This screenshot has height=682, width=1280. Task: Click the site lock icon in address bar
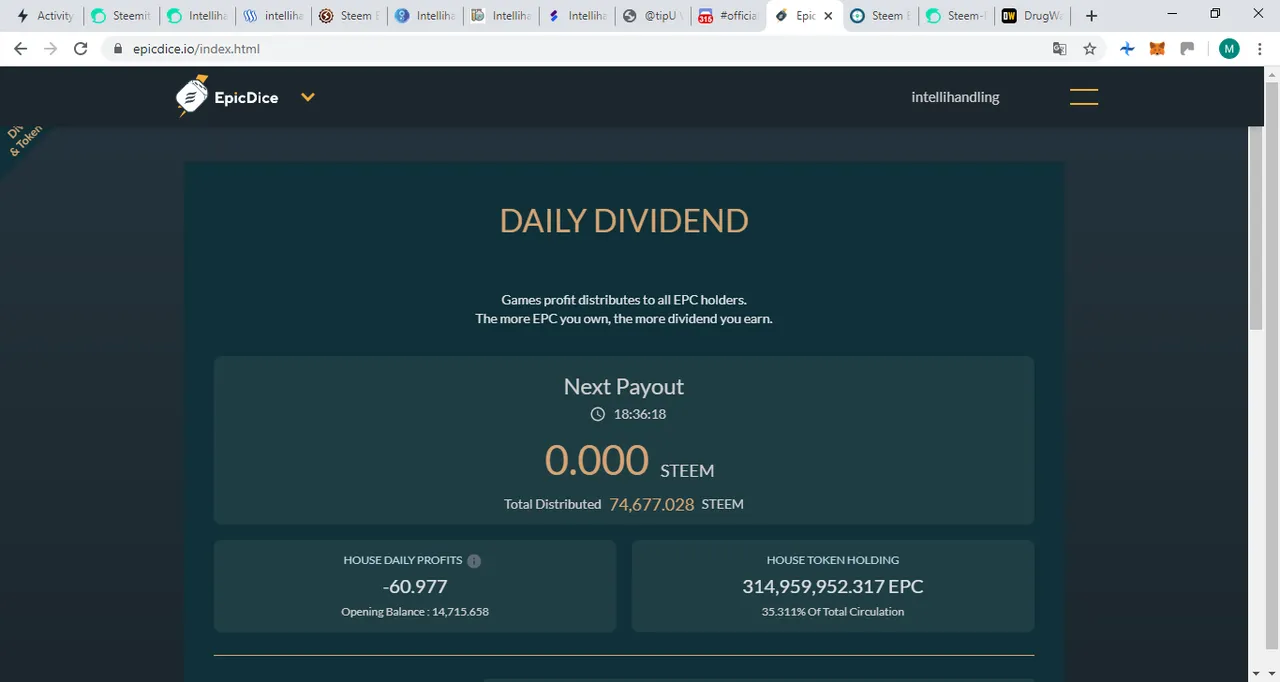[x=118, y=48]
